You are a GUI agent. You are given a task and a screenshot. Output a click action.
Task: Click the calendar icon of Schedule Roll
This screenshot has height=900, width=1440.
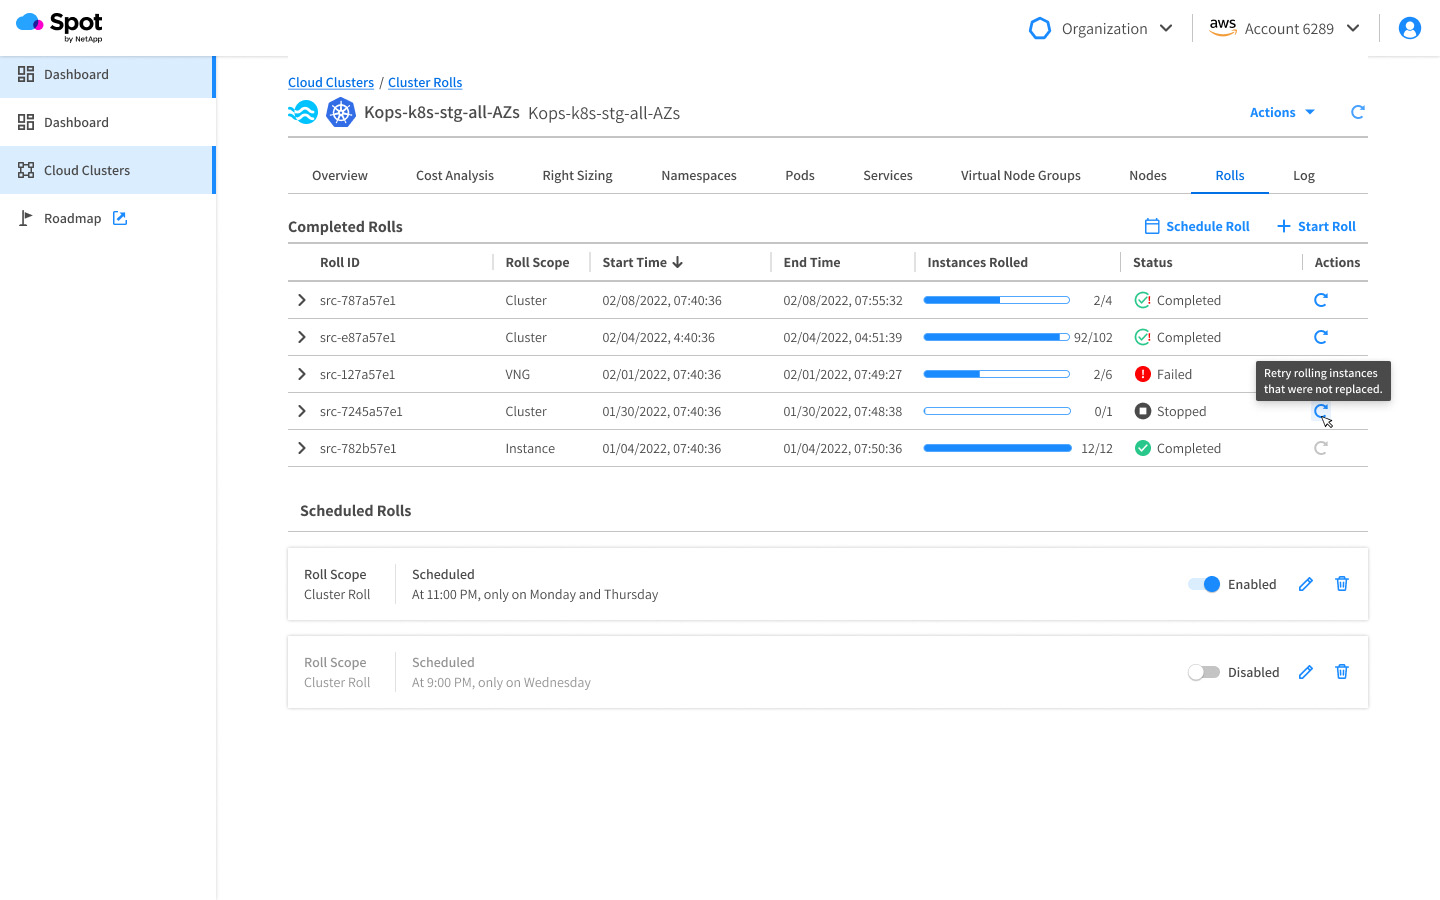1152,226
